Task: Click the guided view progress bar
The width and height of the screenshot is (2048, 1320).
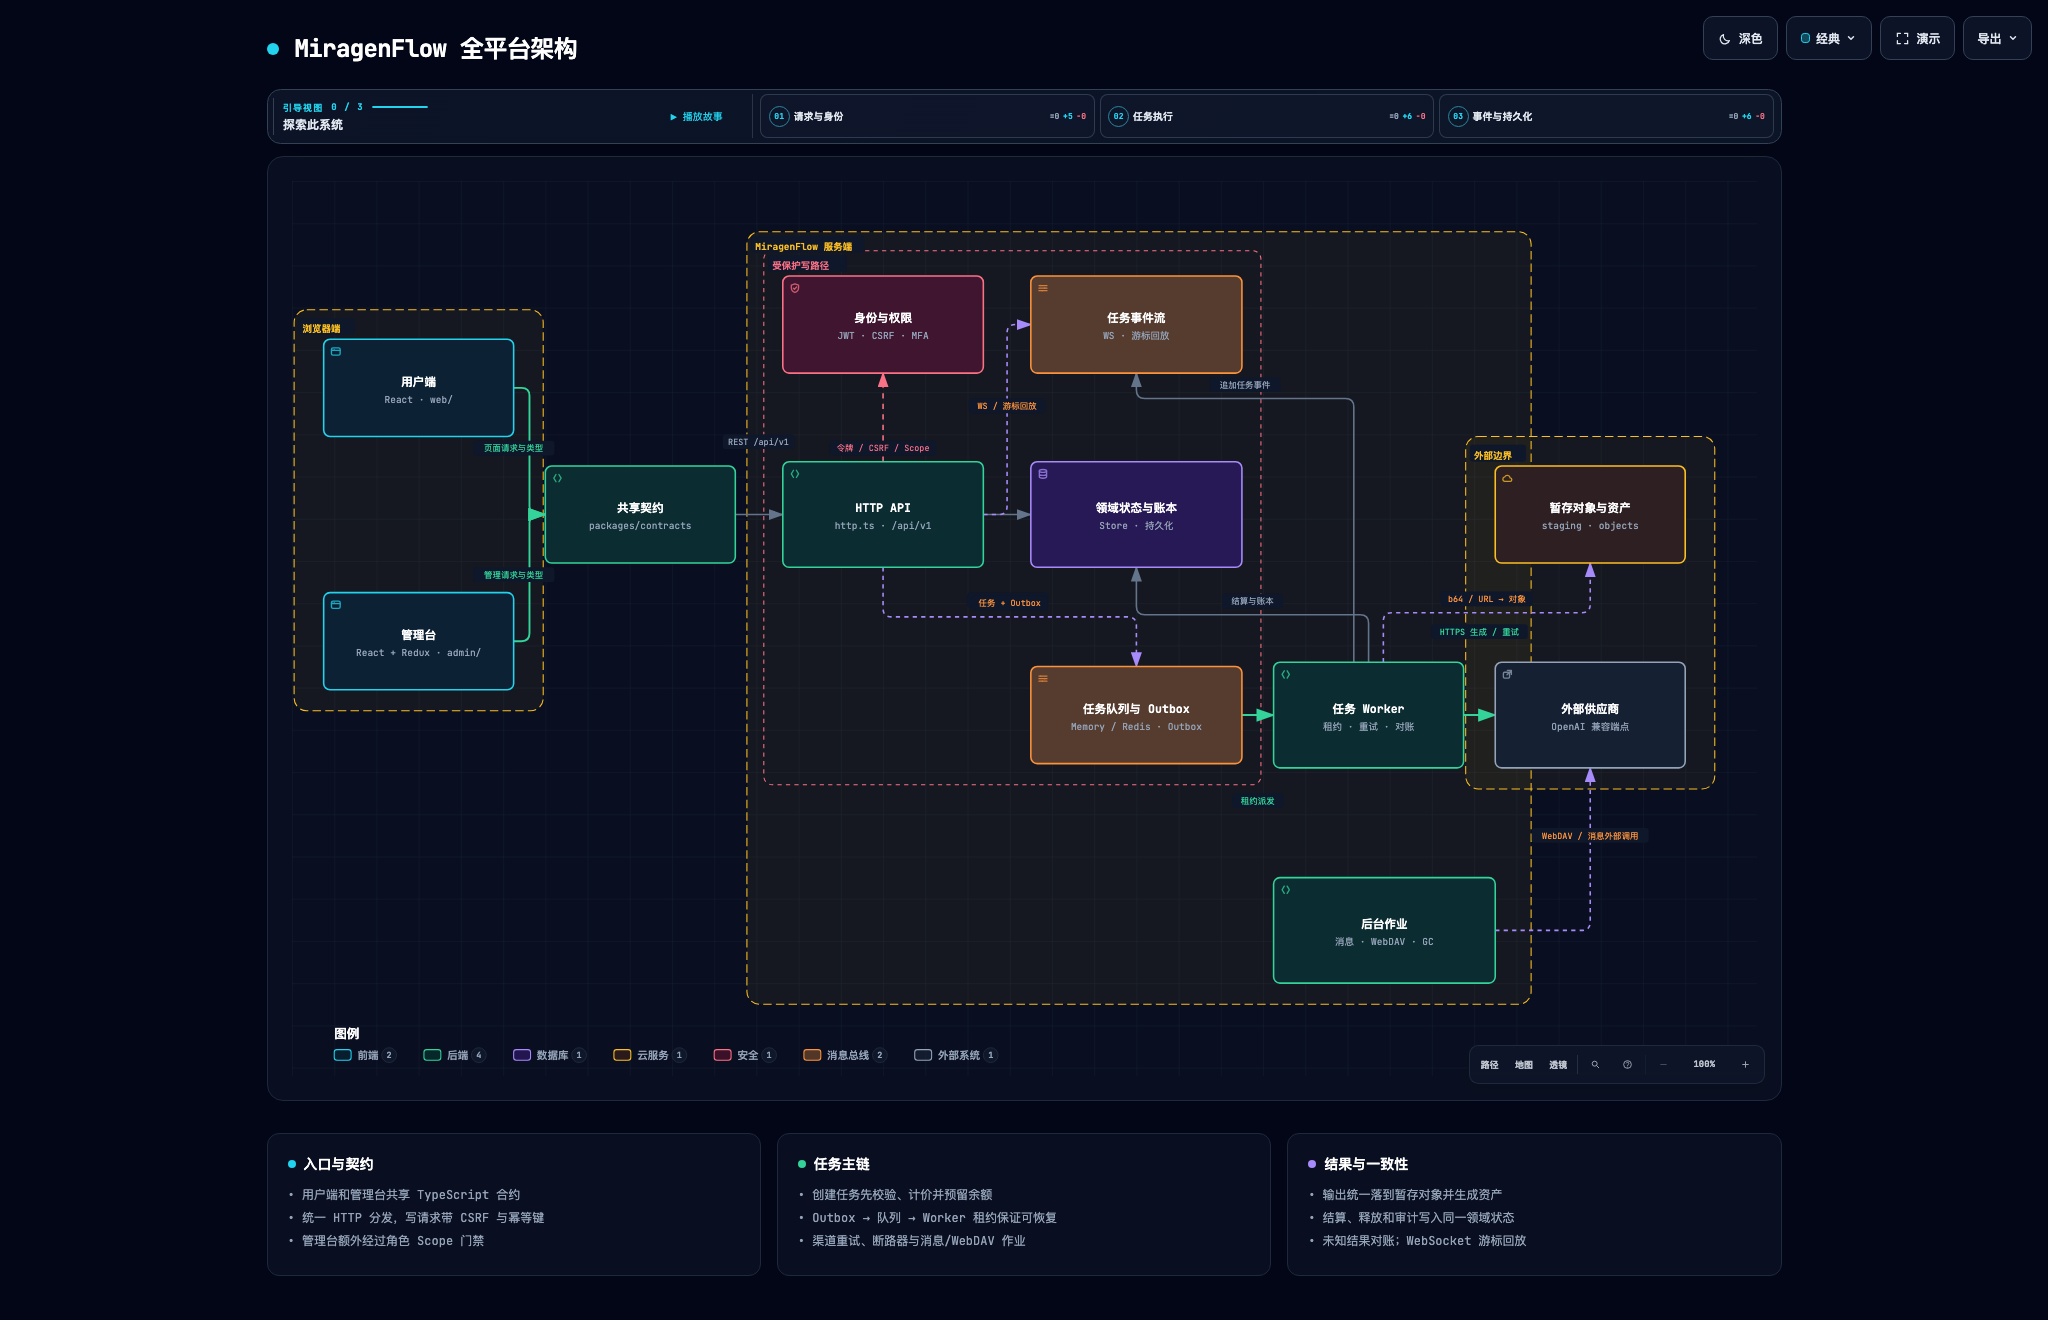Action: click(x=400, y=107)
